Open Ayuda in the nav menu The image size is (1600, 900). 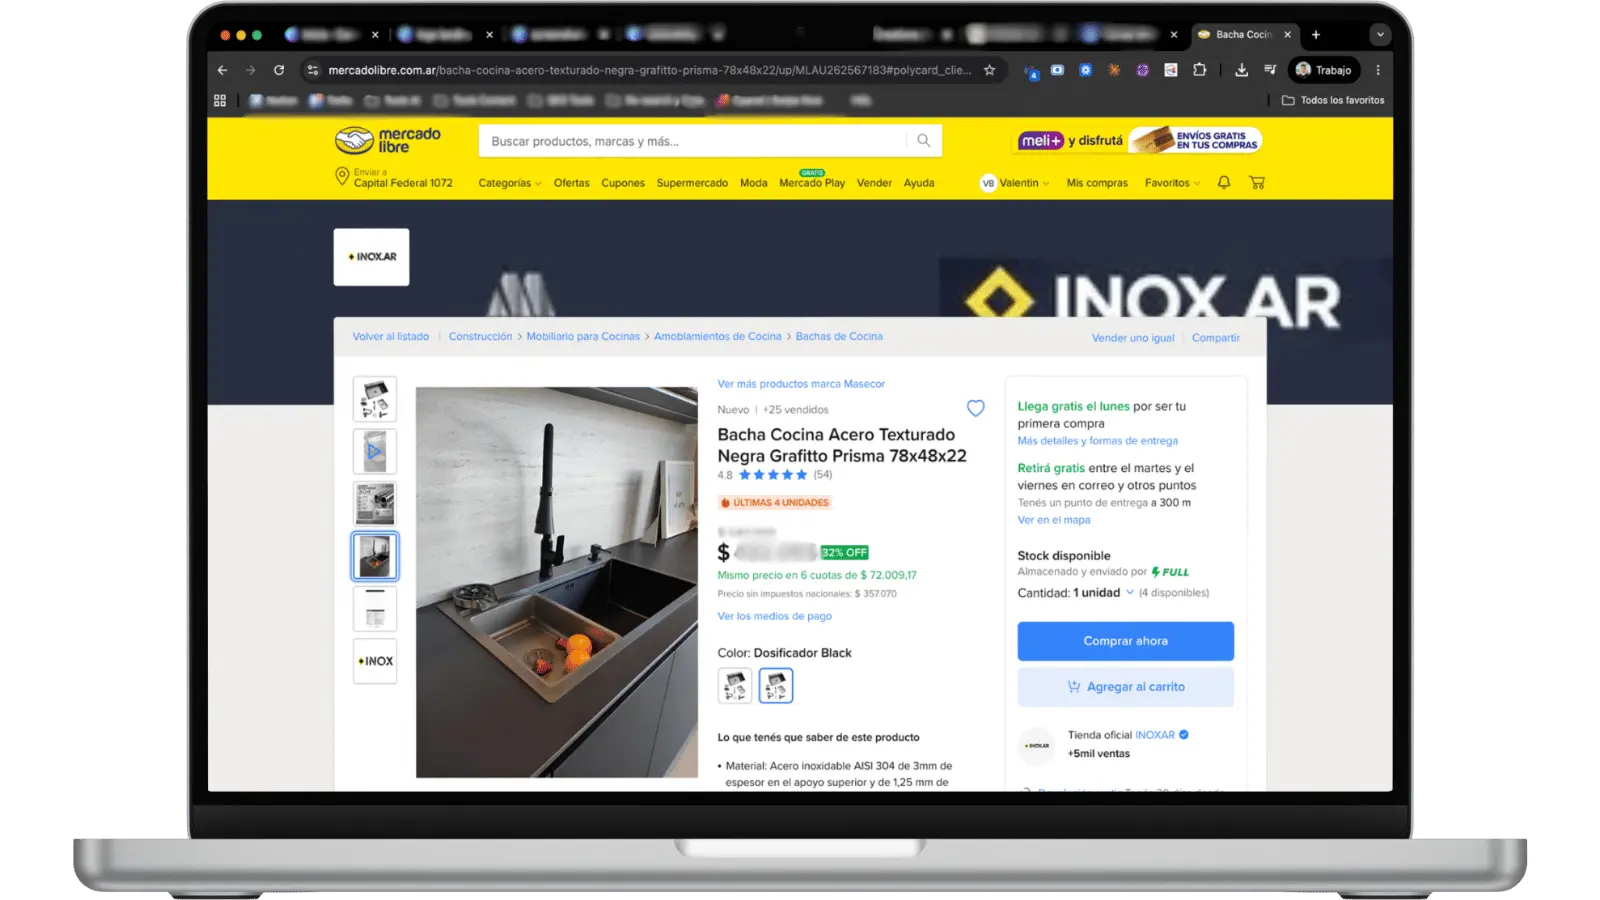pos(919,183)
